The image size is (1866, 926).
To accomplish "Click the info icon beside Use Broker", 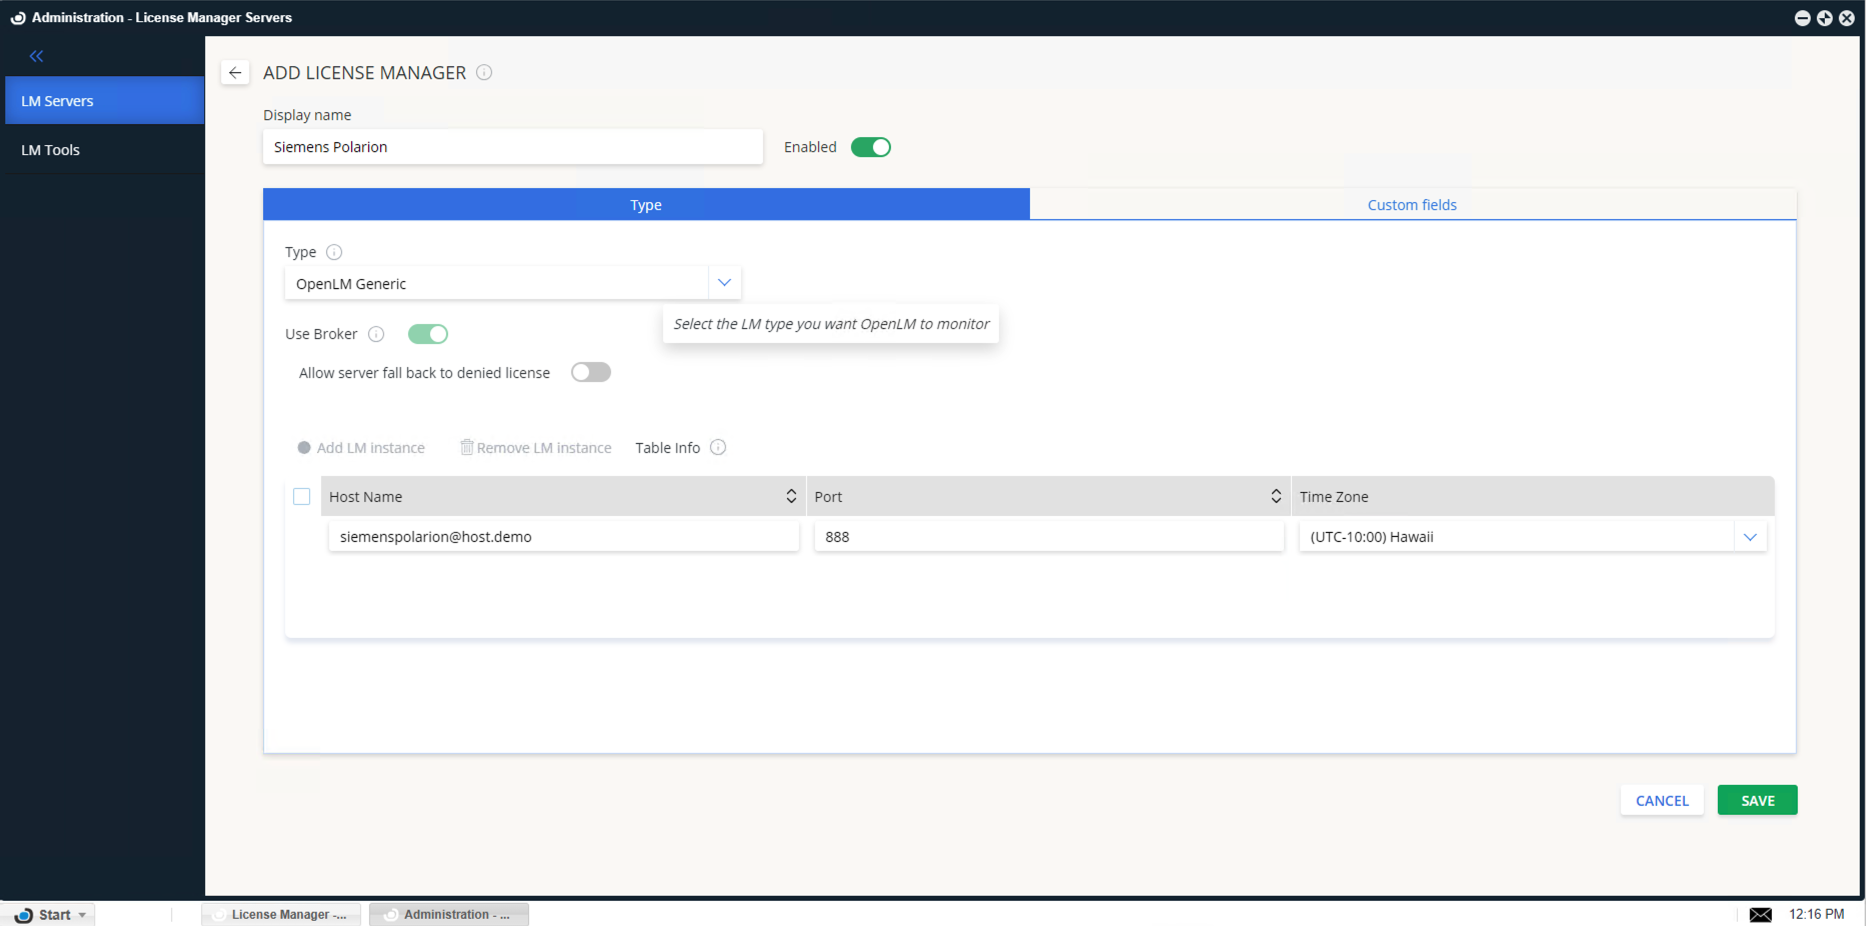I will point(376,334).
